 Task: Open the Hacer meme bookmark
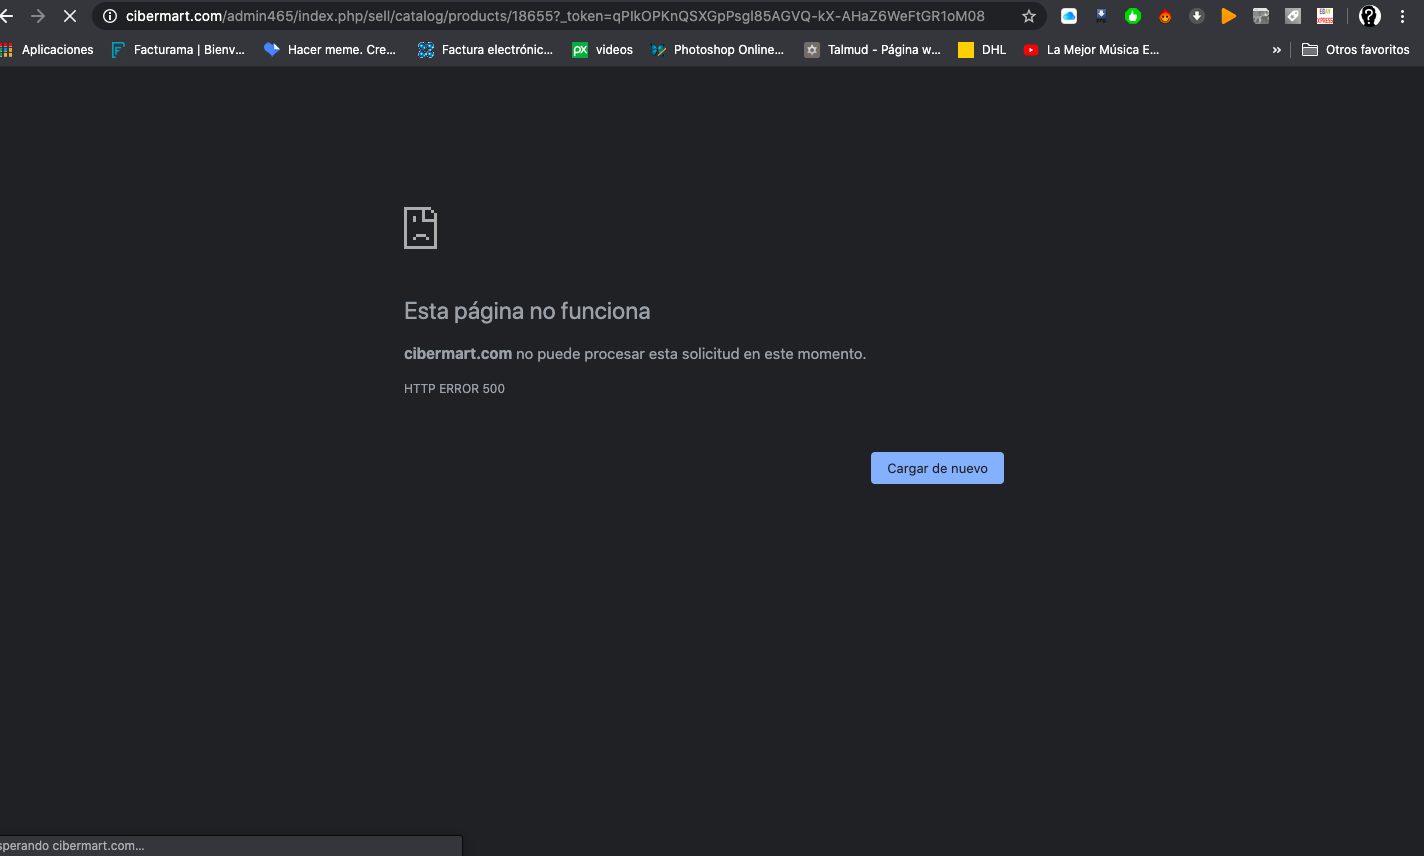[x=330, y=49]
